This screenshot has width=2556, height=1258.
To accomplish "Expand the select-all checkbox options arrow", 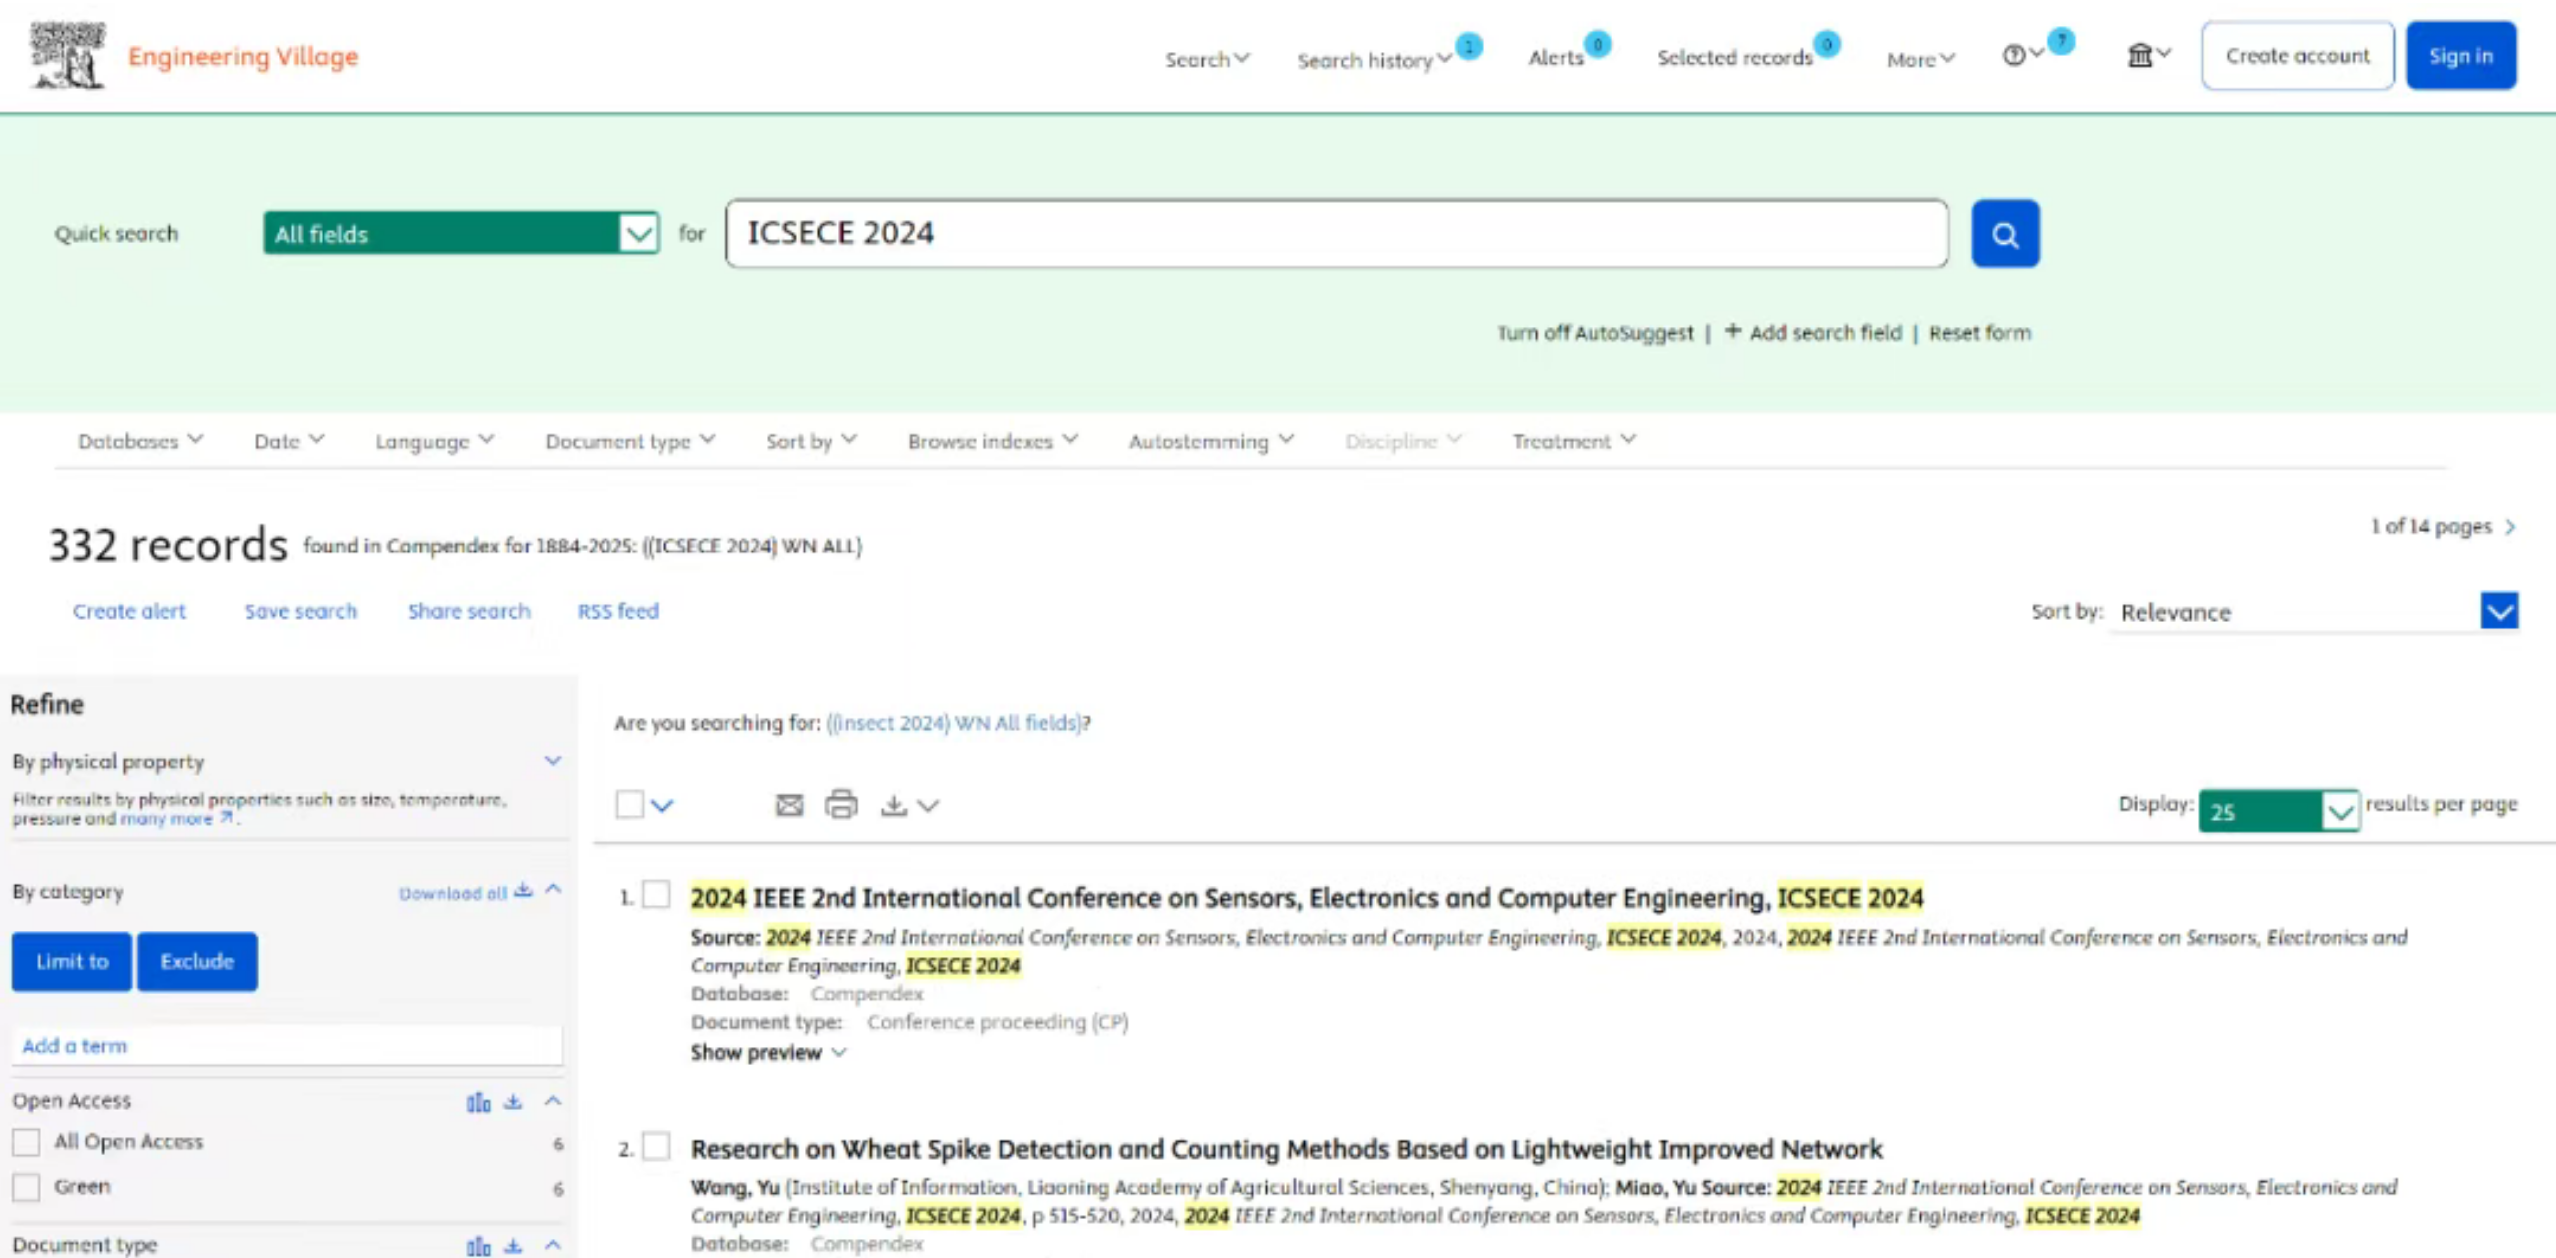I will click(x=662, y=805).
